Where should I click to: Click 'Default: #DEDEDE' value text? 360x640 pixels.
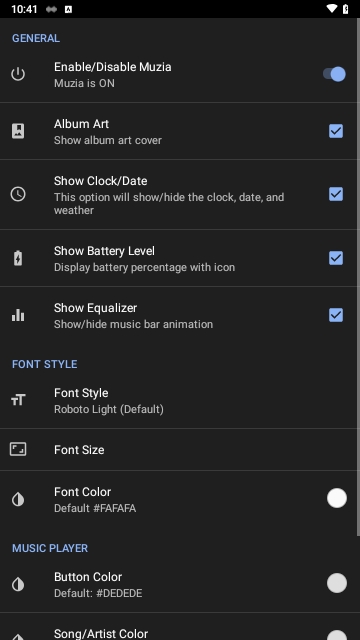pyautogui.click(x=98, y=593)
